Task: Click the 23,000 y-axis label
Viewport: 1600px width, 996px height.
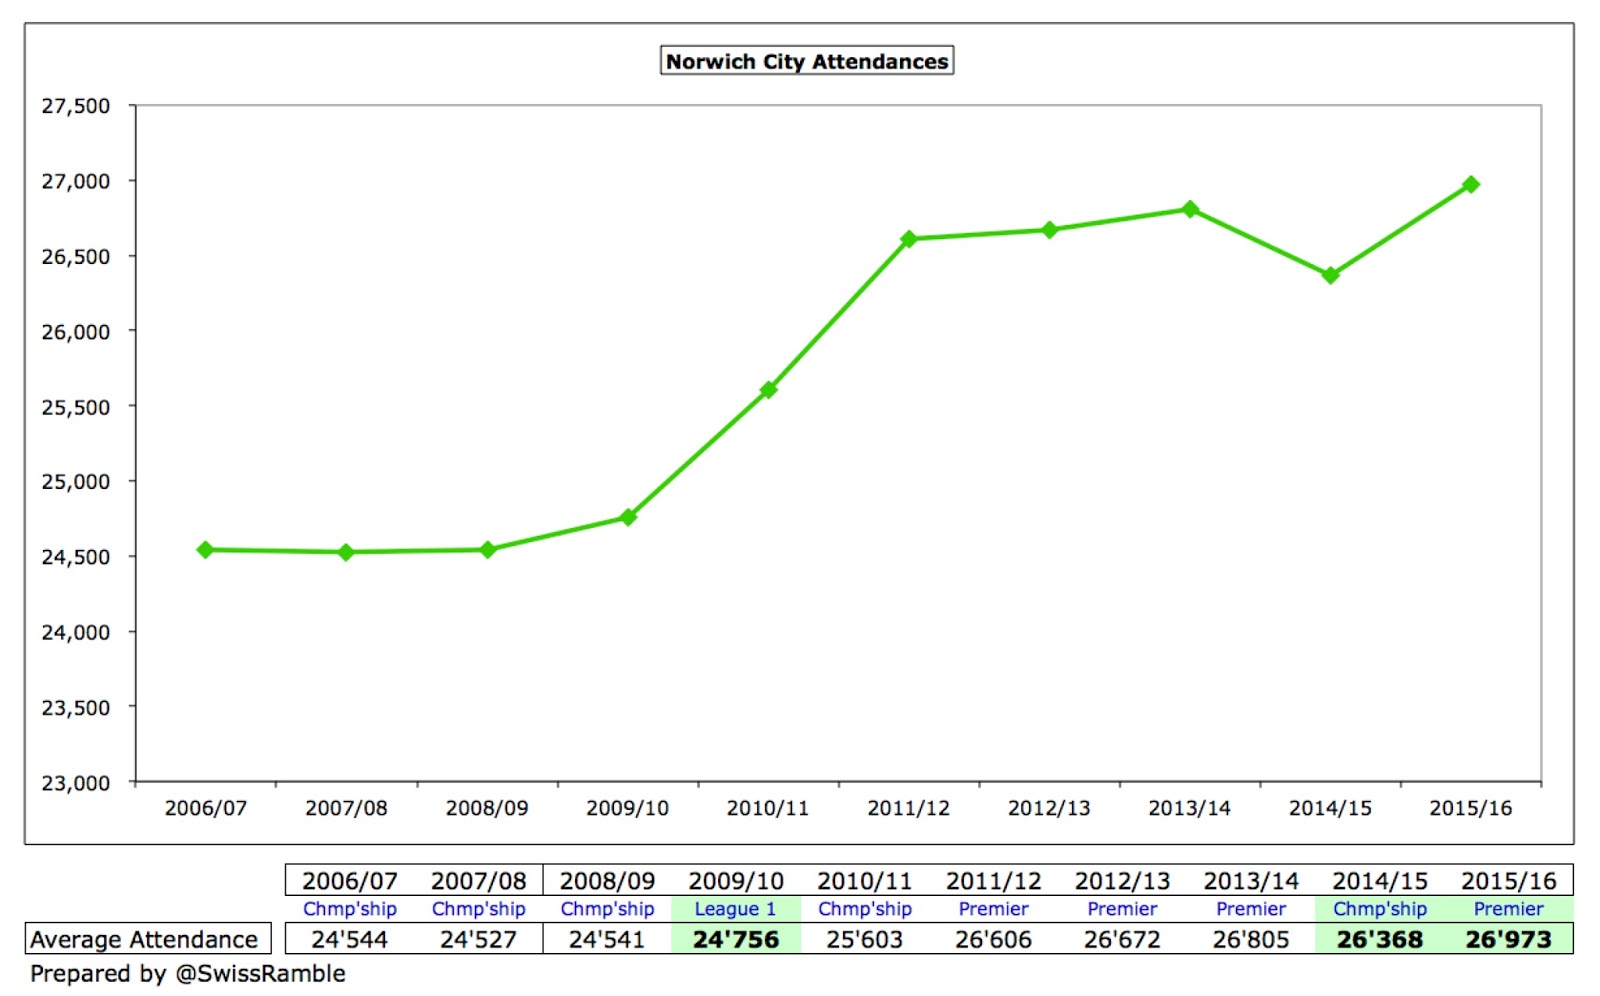Action: (x=75, y=783)
